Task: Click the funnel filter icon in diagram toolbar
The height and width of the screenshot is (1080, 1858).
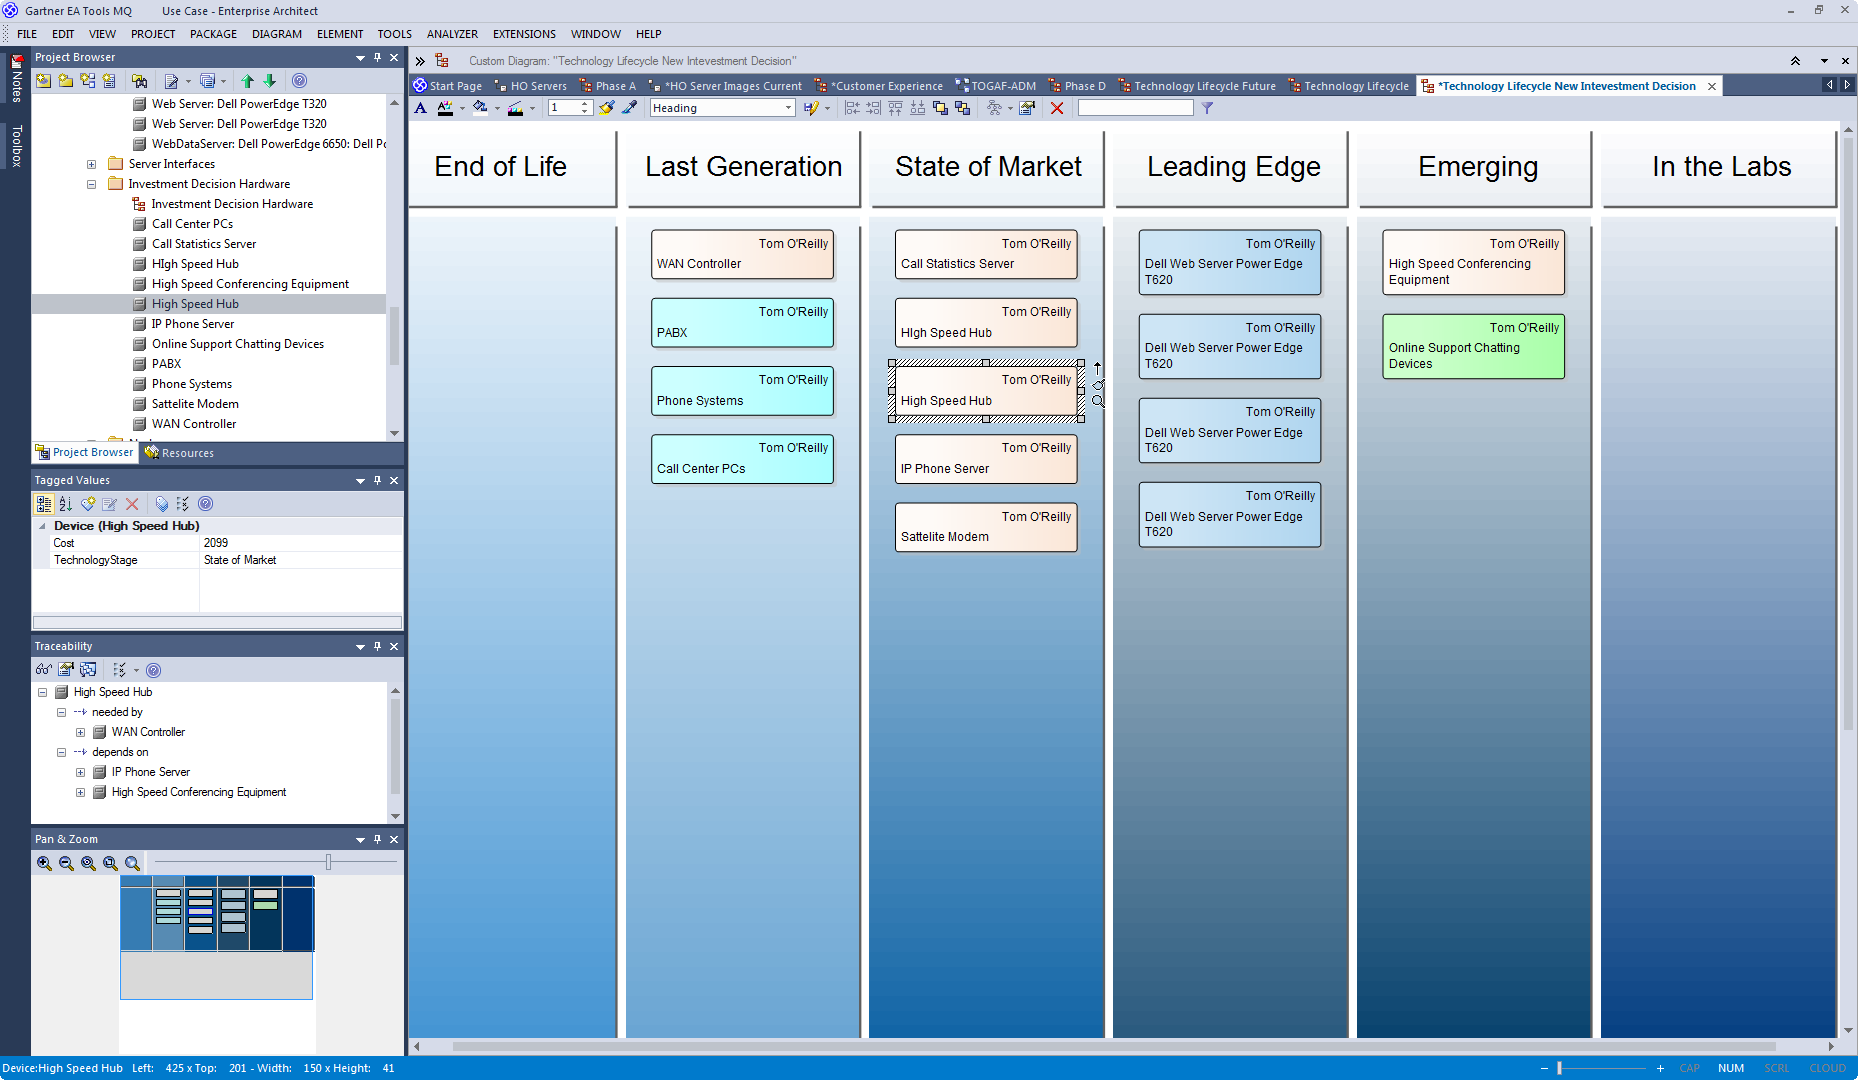Action: point(1207,108)
